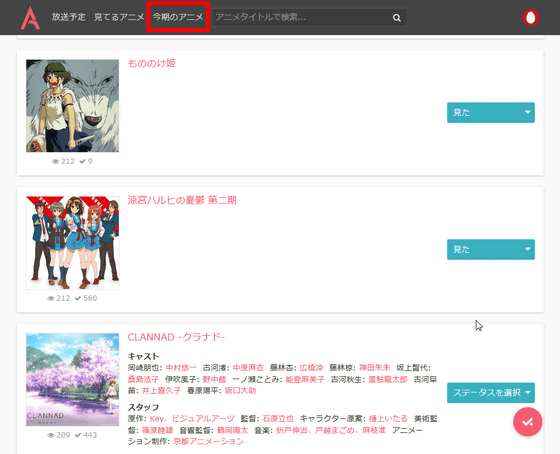Click staff link 鶴岡陽太
560x454 pixels.
point(232,430)
